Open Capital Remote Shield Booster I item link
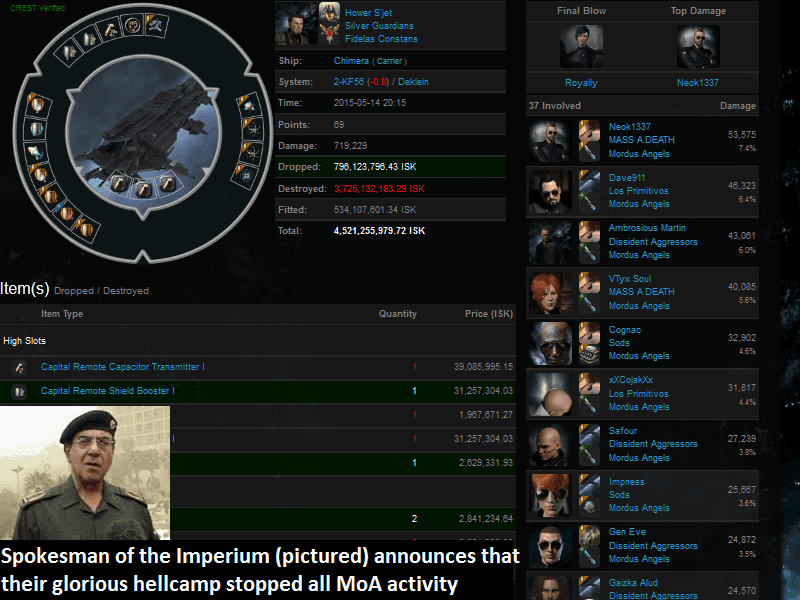This screenshot has width=800, height=600. (108, 391)
